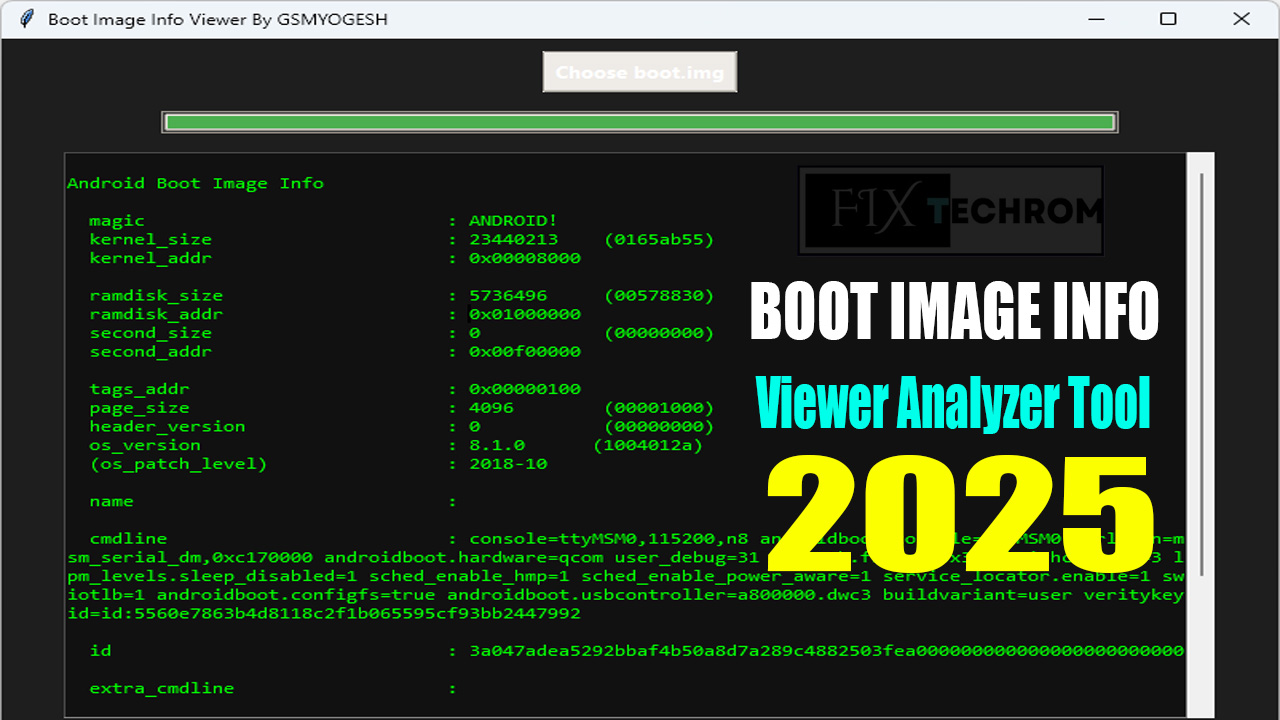Click the window title "Boot Image Info Viewer By GSMYOGESH"

click(x=218, y=19)
